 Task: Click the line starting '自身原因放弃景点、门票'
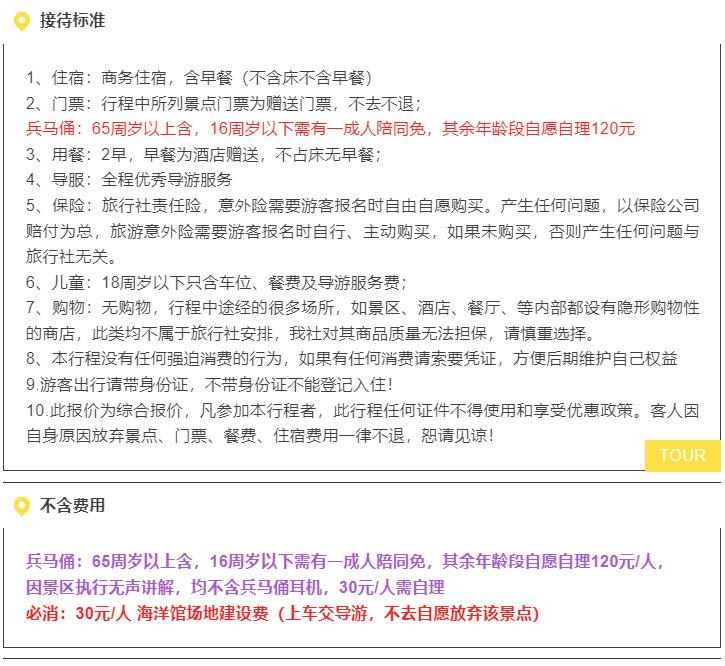click(x=260, y=436)
